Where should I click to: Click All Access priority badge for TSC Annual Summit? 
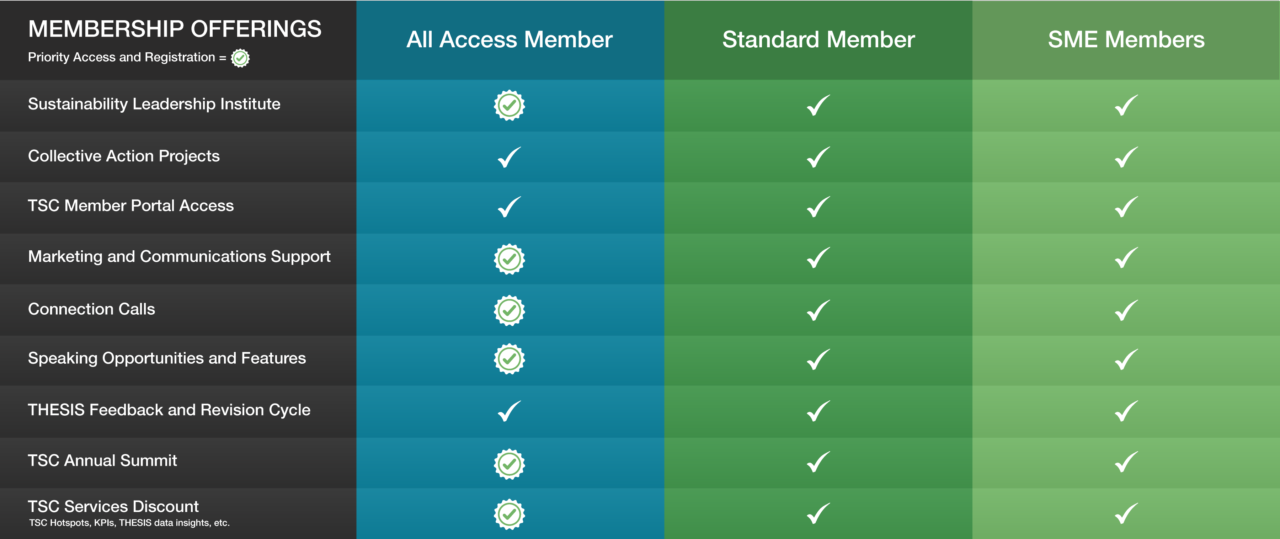tap(510, 463)
